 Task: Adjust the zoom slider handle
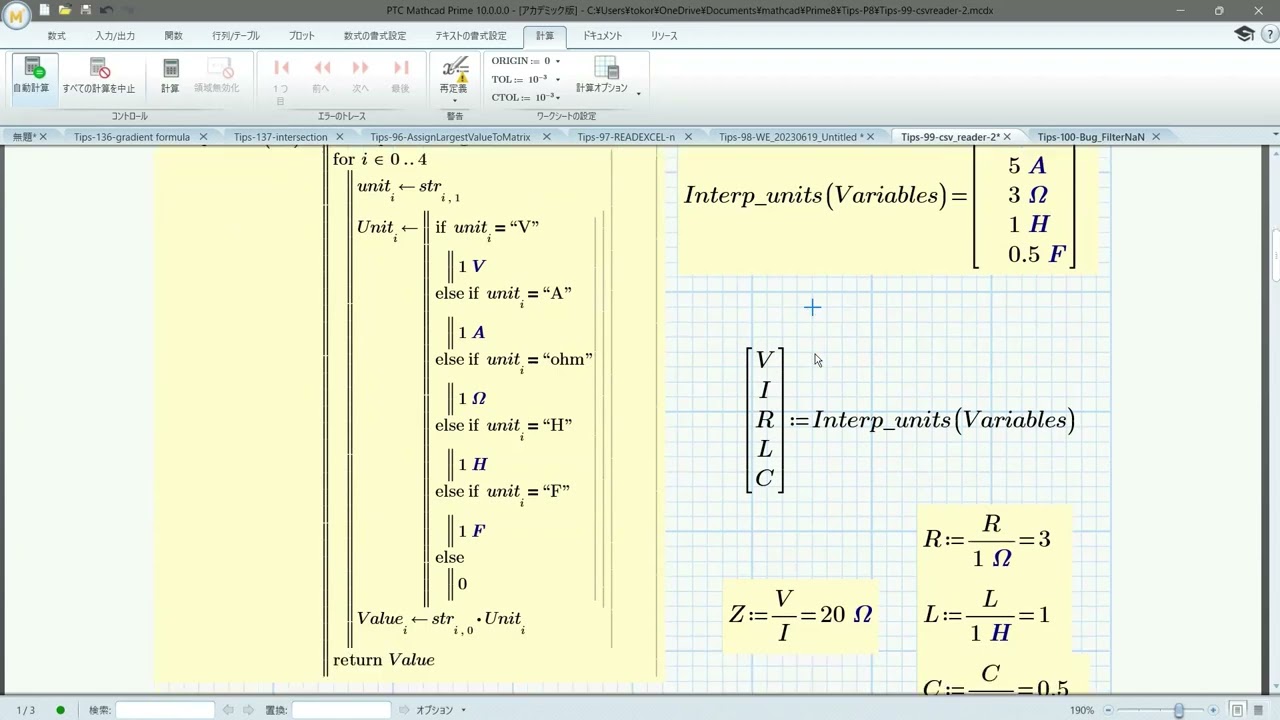tap(1179, 710)
